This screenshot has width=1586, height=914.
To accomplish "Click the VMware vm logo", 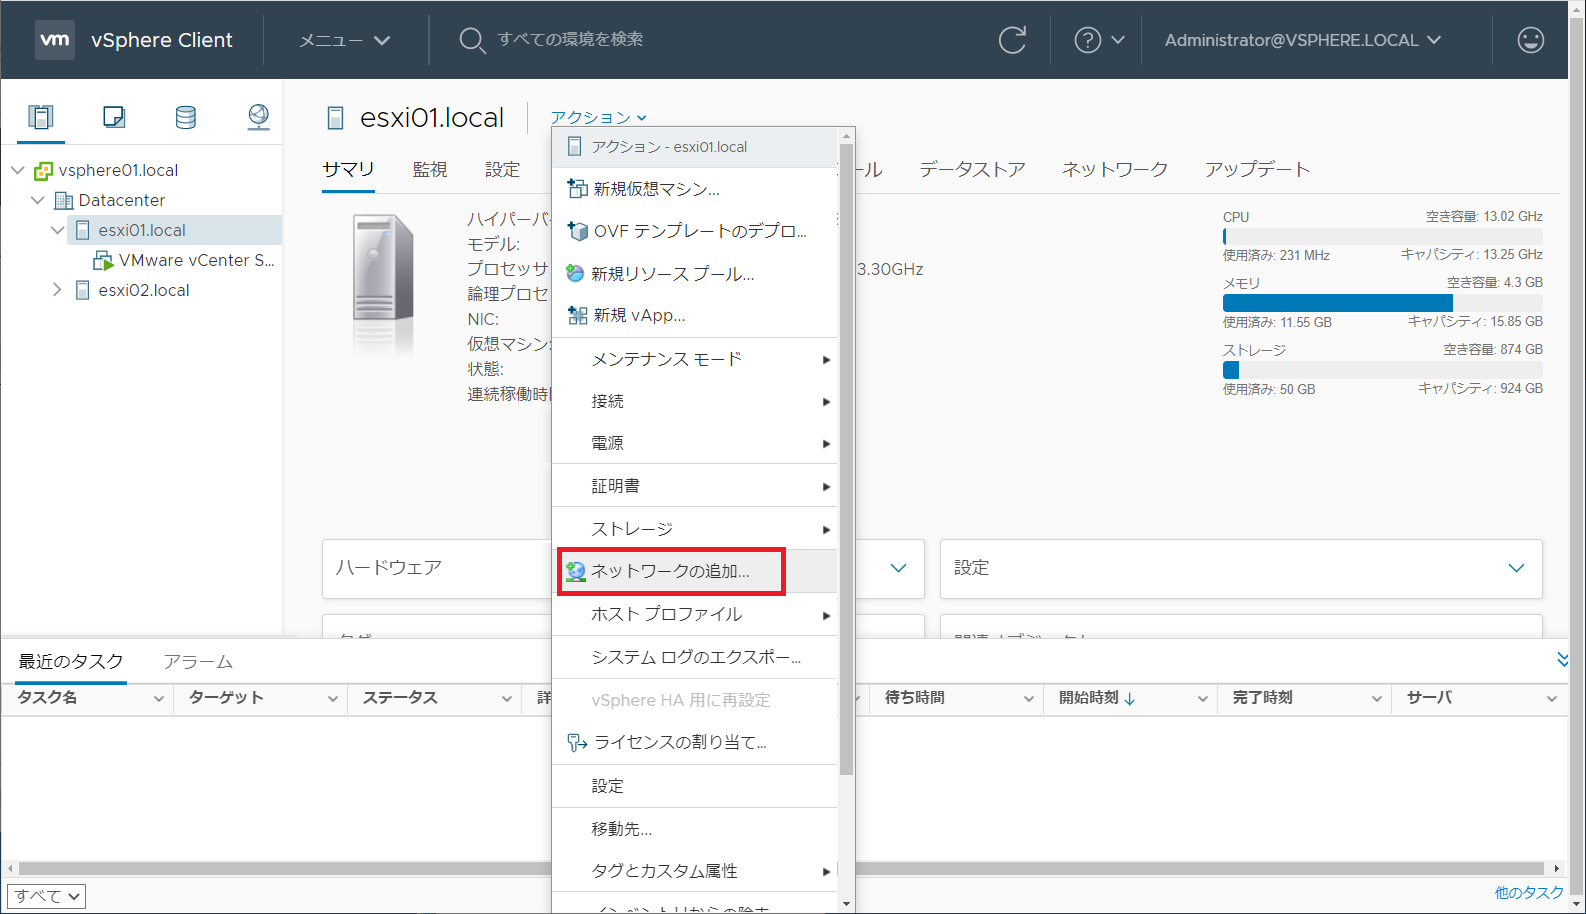I will tap(55, 40).
